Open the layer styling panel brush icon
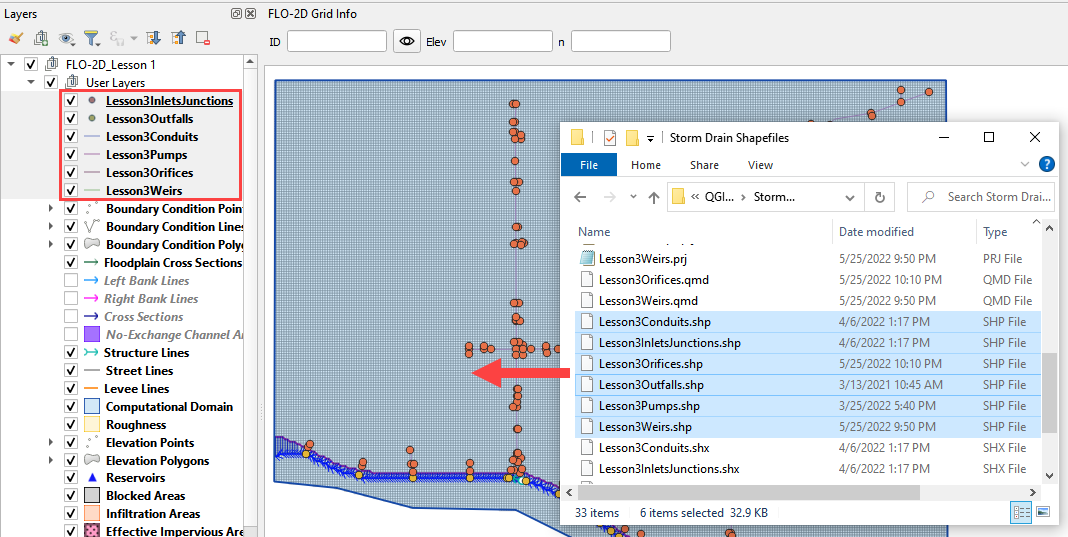This screenshot has height=537, width=1068. point(15,39)
